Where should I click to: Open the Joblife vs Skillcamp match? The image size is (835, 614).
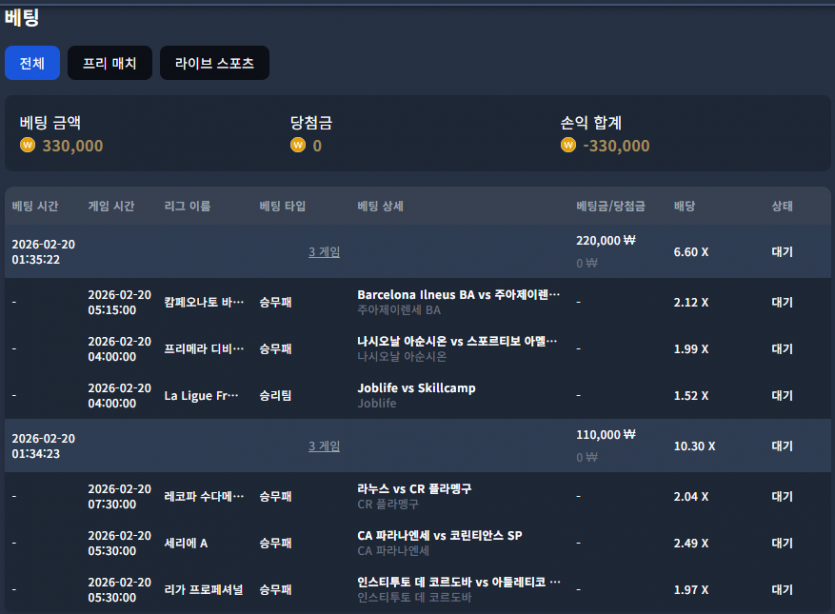[x=416, y=388]
